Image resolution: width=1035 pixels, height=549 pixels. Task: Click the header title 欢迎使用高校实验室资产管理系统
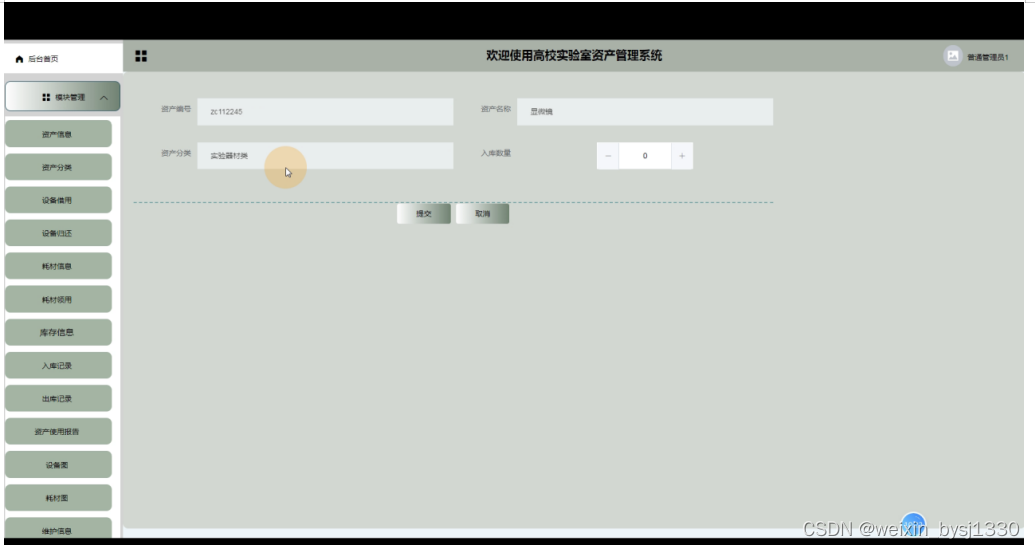pyautogui.click(x=574, y=56)
